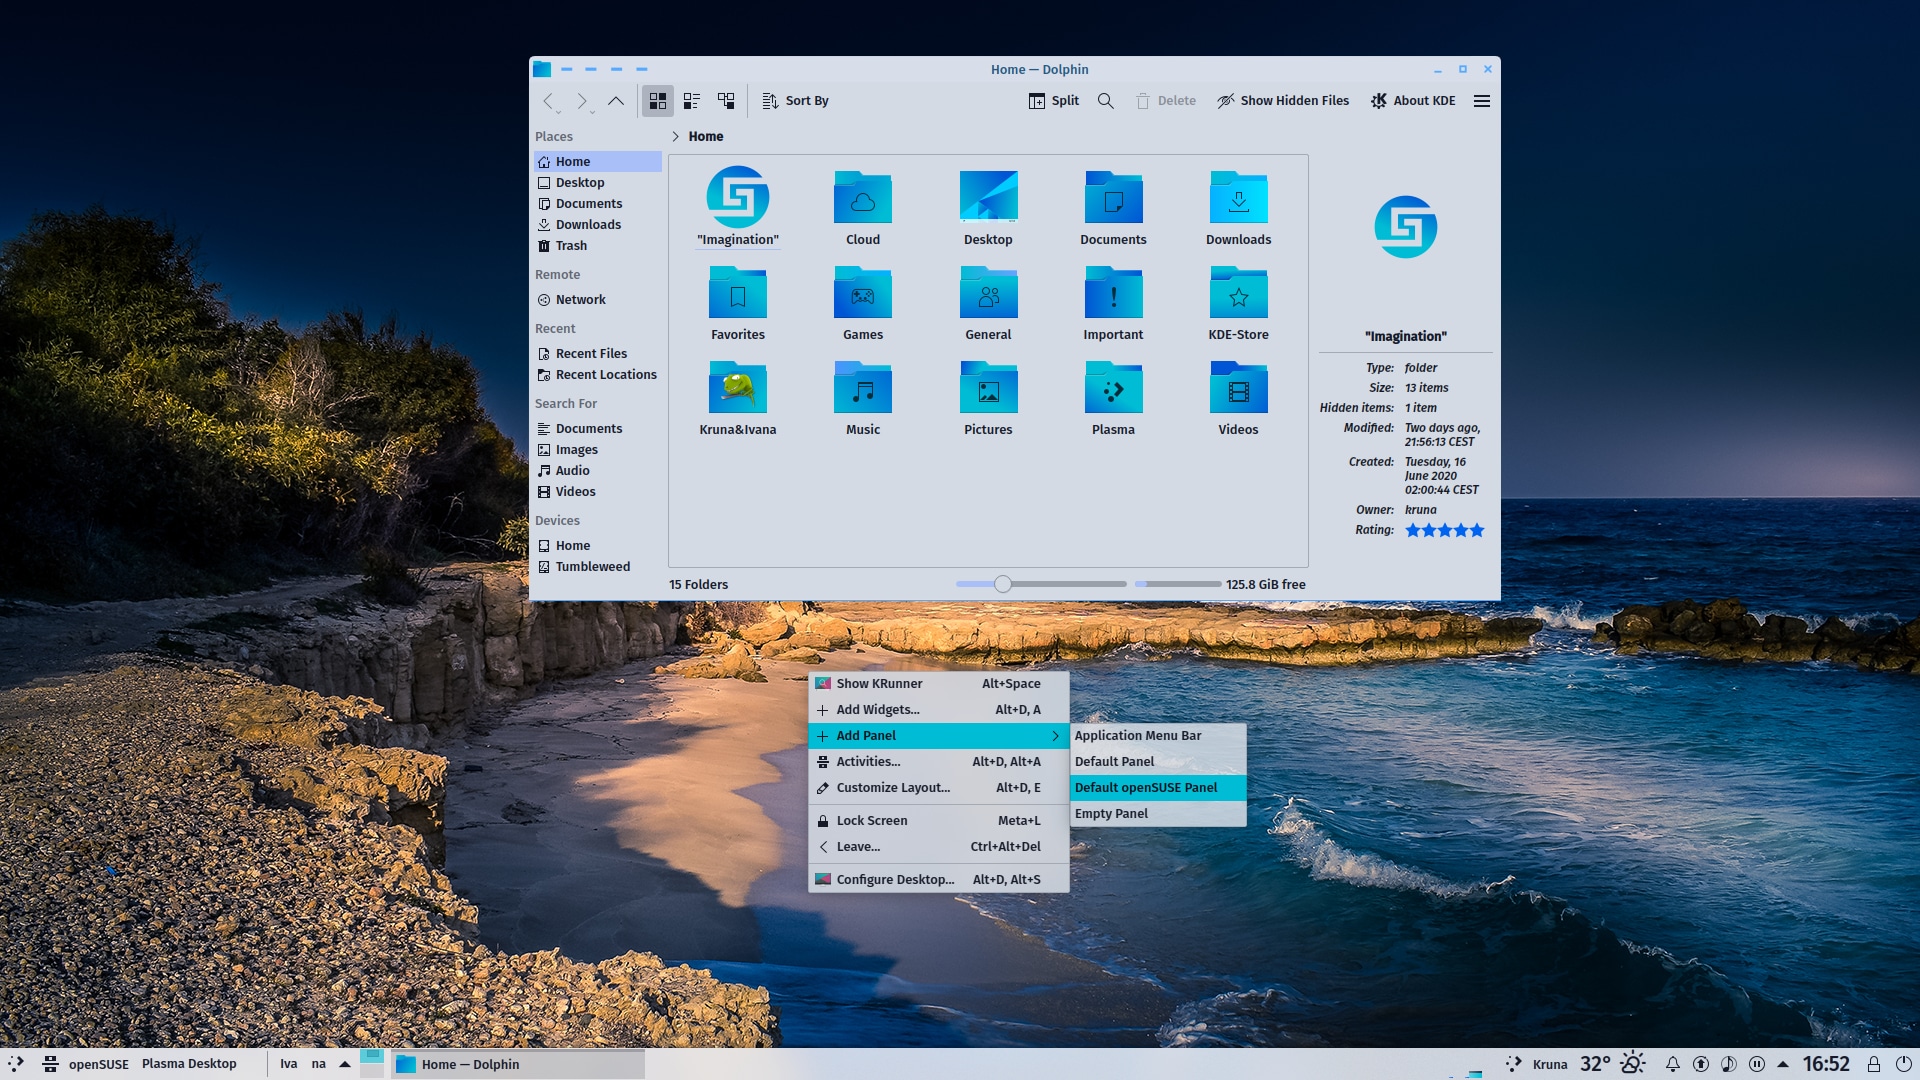Open Network under Remote
This screenshot has height=1080, width=1920.
597,300
